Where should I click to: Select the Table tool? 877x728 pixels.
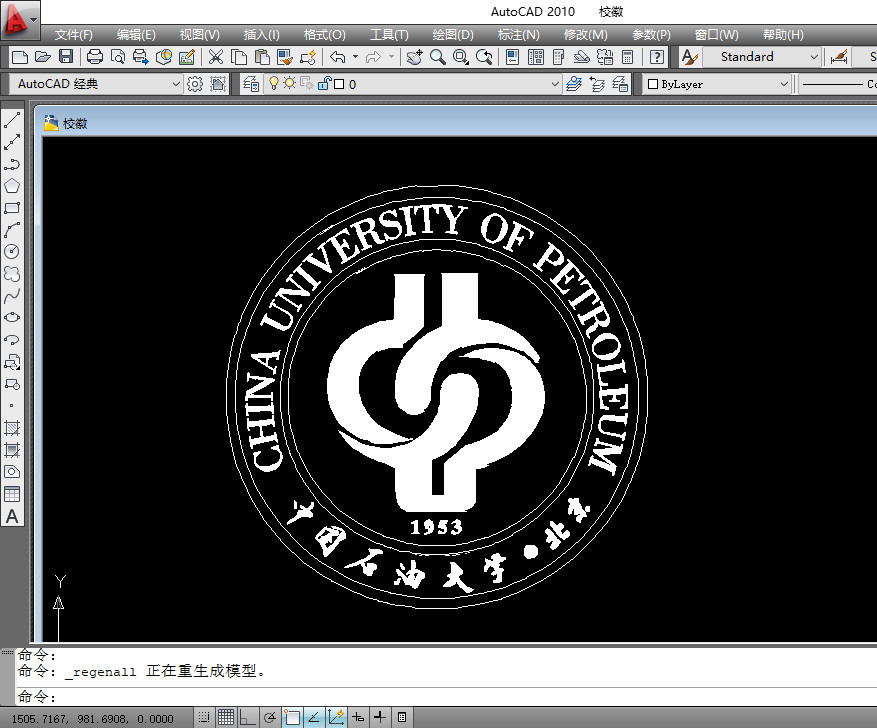click(x=12, y=494)
